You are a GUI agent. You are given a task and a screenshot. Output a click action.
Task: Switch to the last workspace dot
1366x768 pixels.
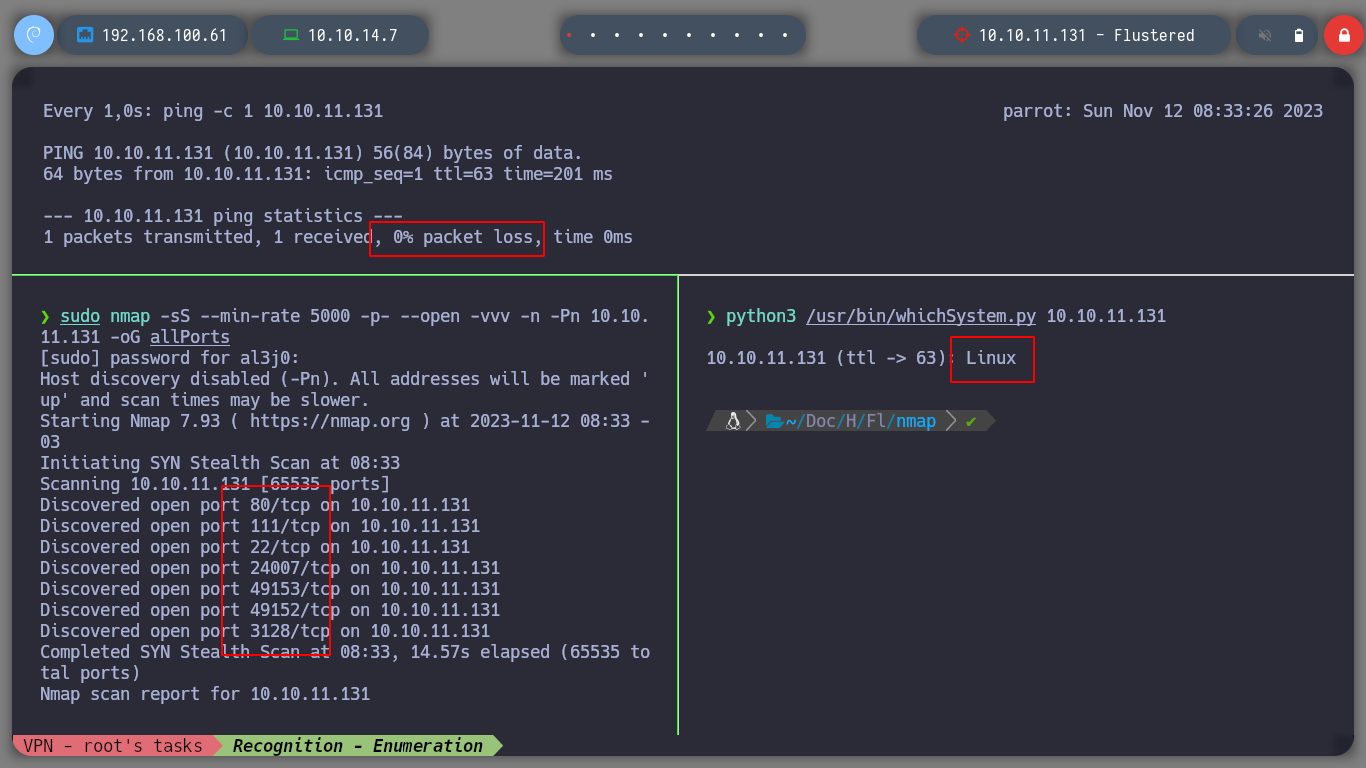point(786,35)
